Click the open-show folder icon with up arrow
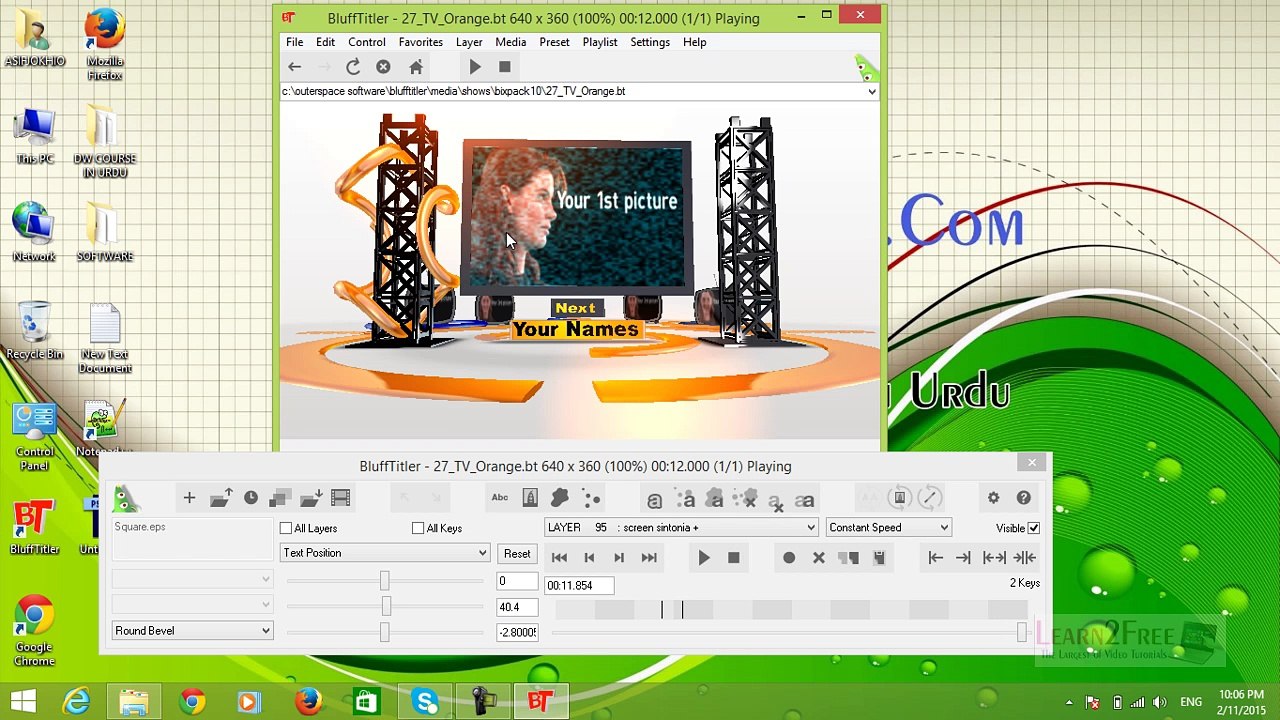1280x720 pixels. pyautogui.click(x=221, y=497)
